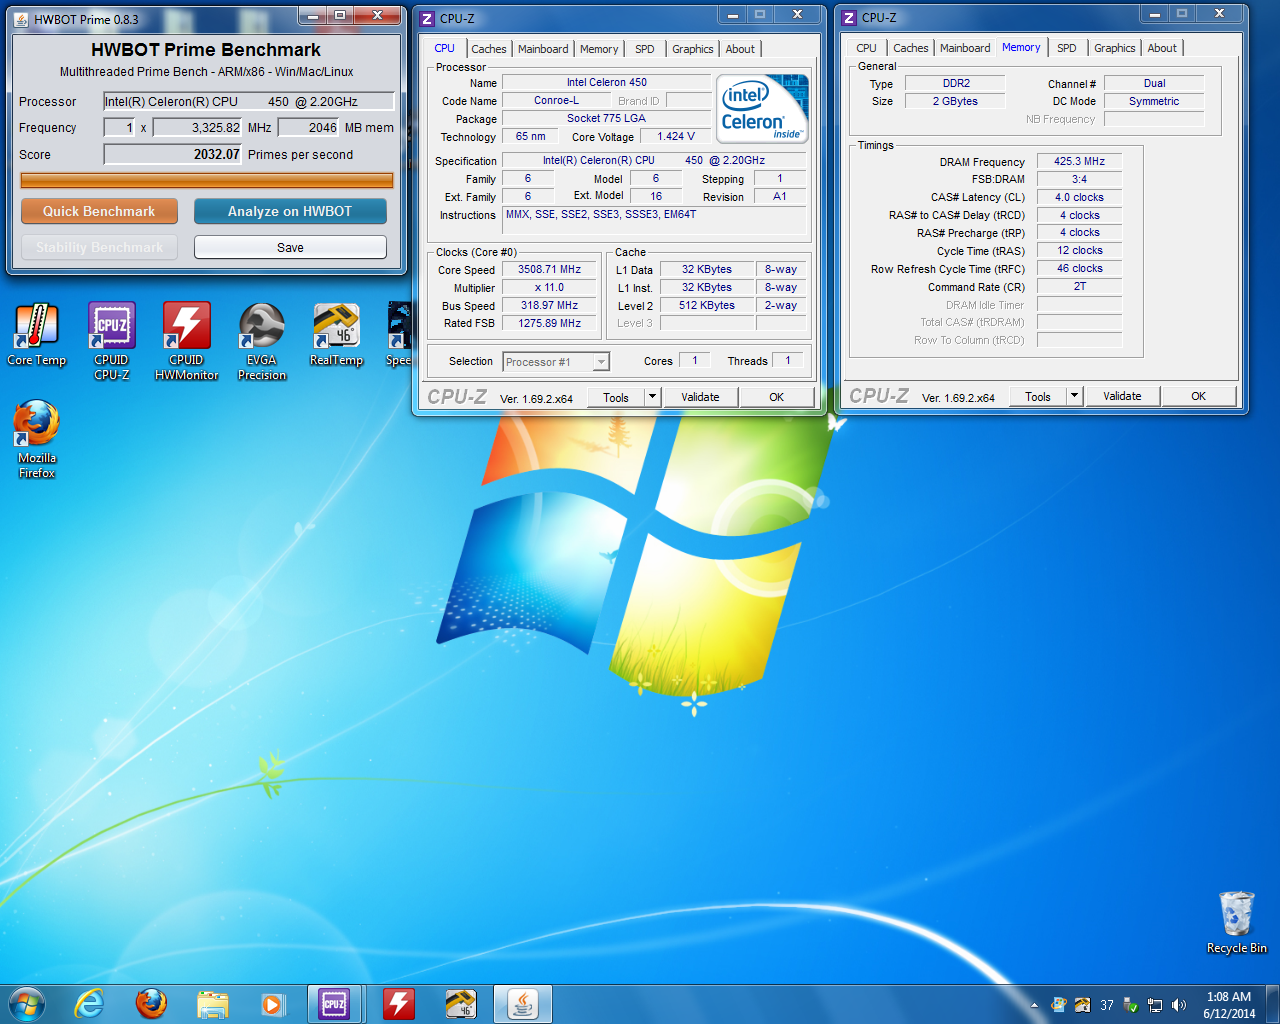Viewport: 1280px width, 1024px height.
Task: Open RealTemp desktop shortcut
Action: tap(336, 335)
